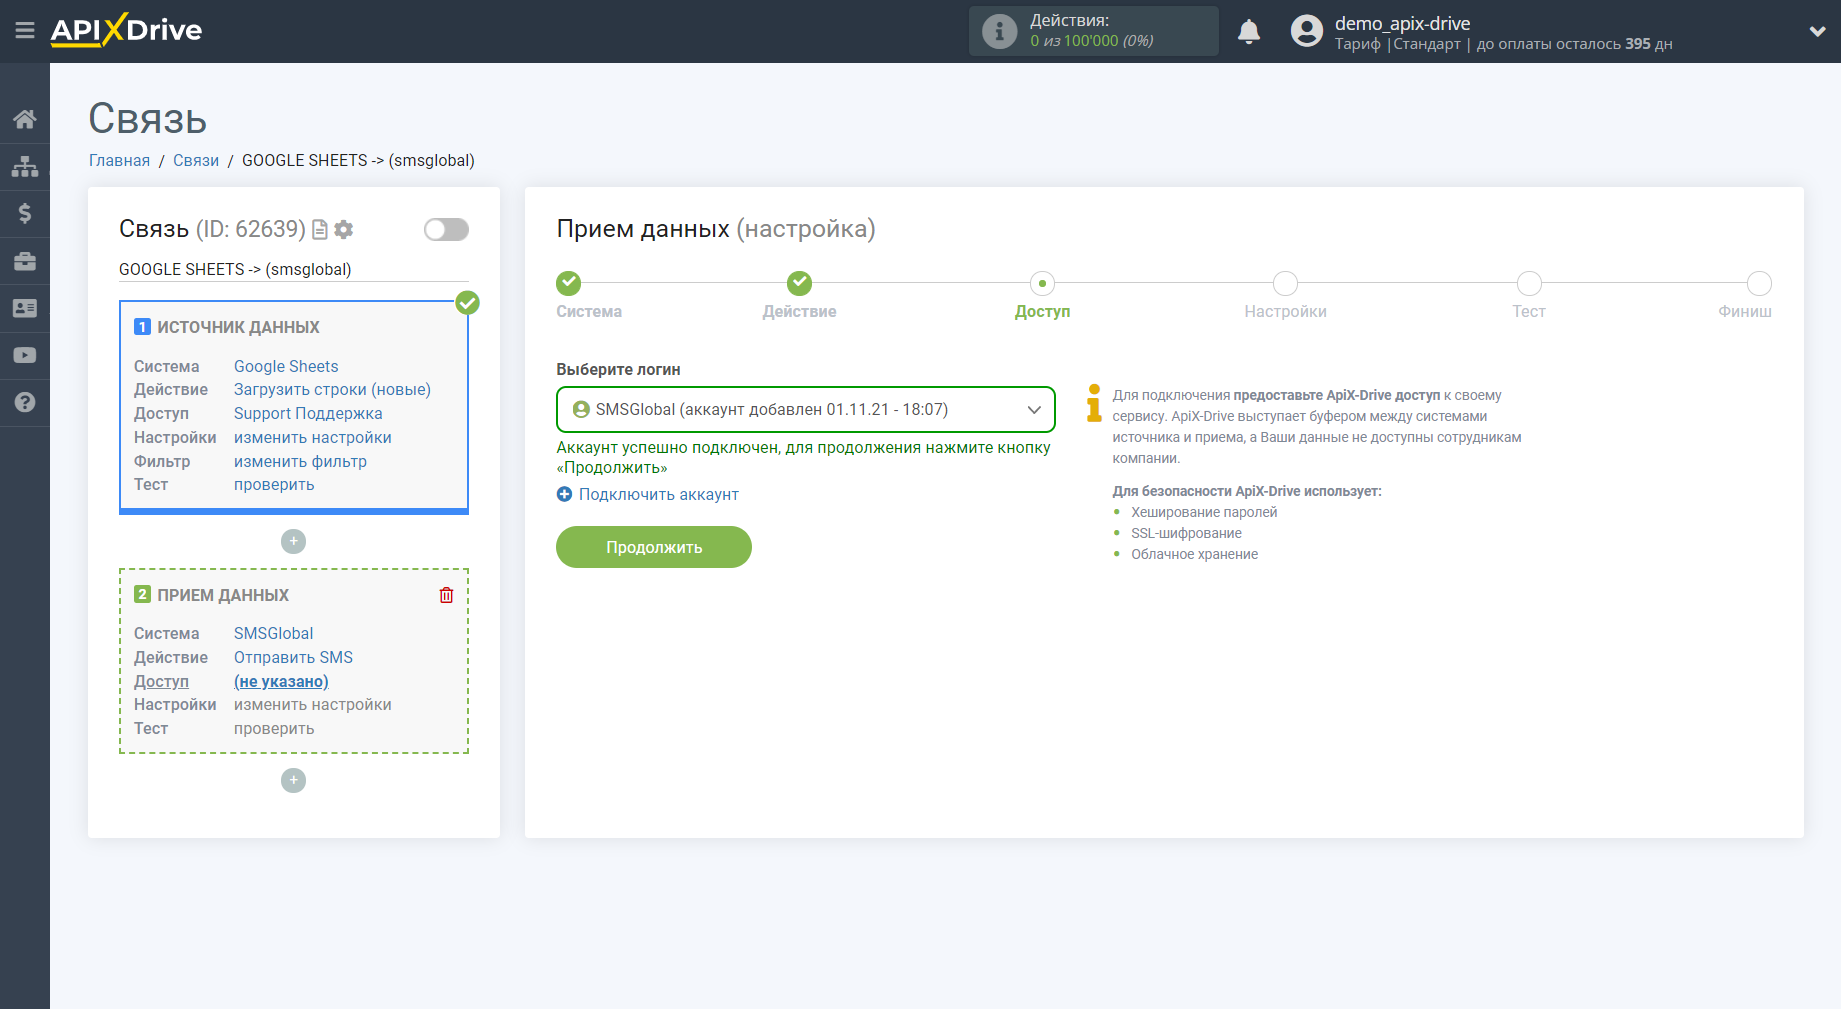
Task: Open the home sidebar icon
Action: click(25, 120)
